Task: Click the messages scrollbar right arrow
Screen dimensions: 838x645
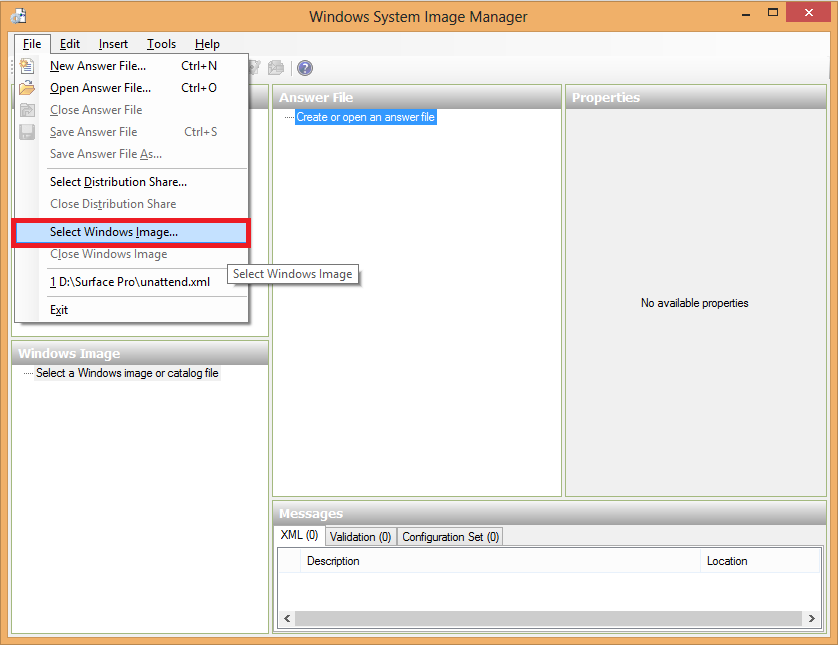Action: pos(811,618)
